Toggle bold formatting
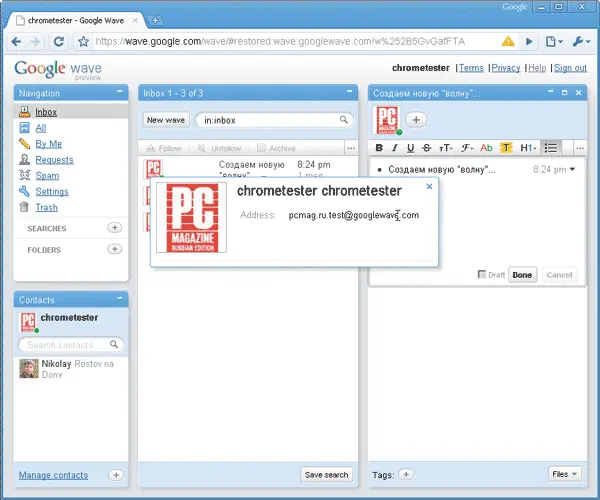This screenshot has height=500, width=600. (x=379, y=148)
